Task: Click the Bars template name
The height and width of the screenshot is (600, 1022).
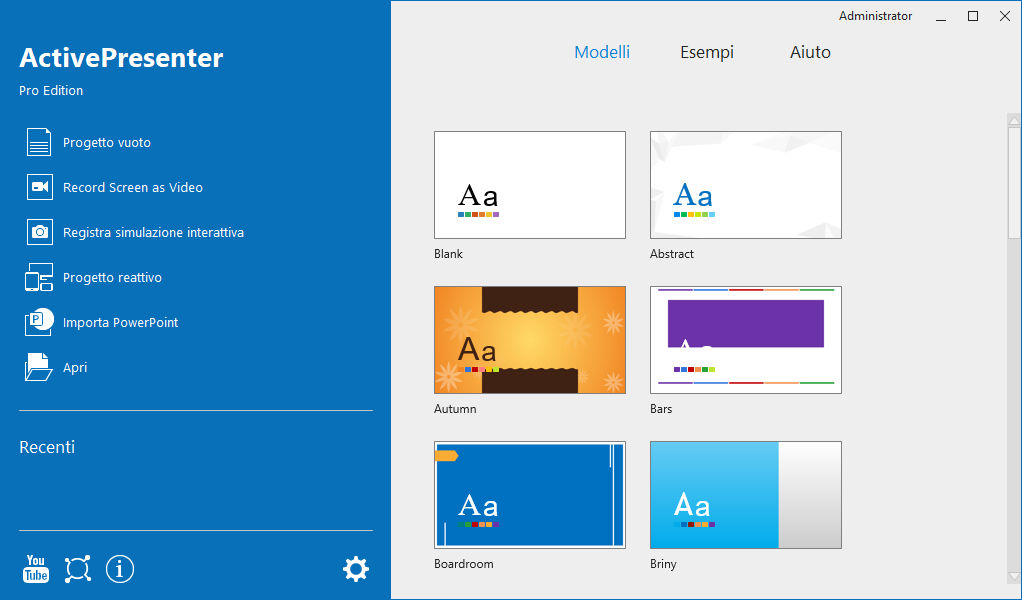Action: (661, 409)
